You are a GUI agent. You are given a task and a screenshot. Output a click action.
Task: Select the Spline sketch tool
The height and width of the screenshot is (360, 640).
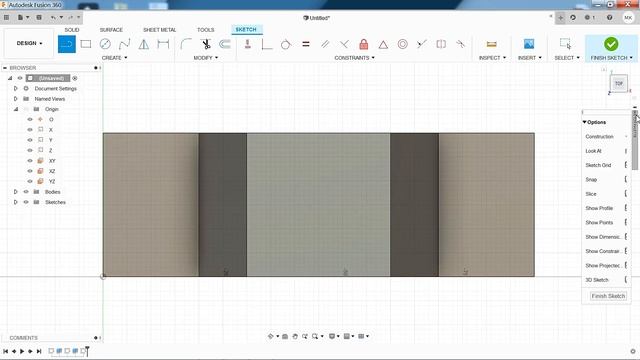coord(124,44)
